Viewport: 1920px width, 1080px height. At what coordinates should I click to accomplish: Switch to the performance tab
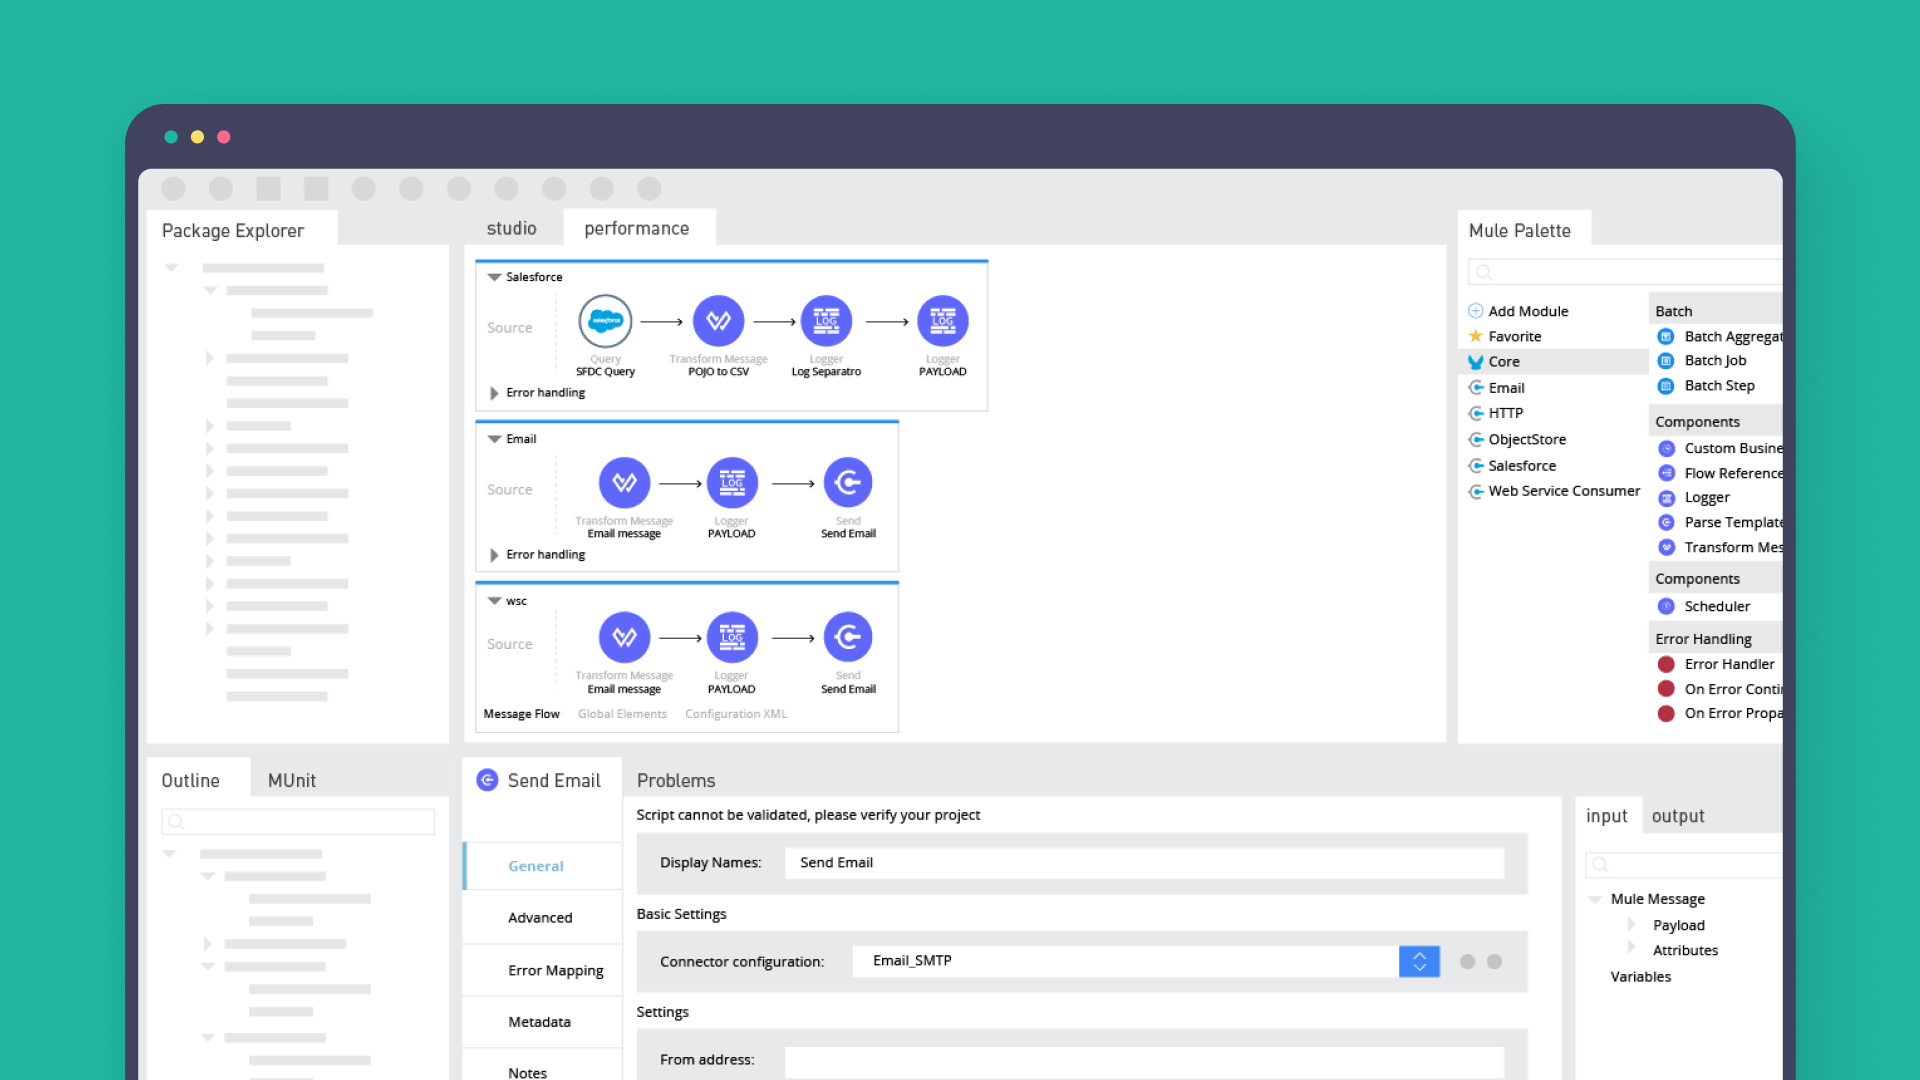point(637,228)
